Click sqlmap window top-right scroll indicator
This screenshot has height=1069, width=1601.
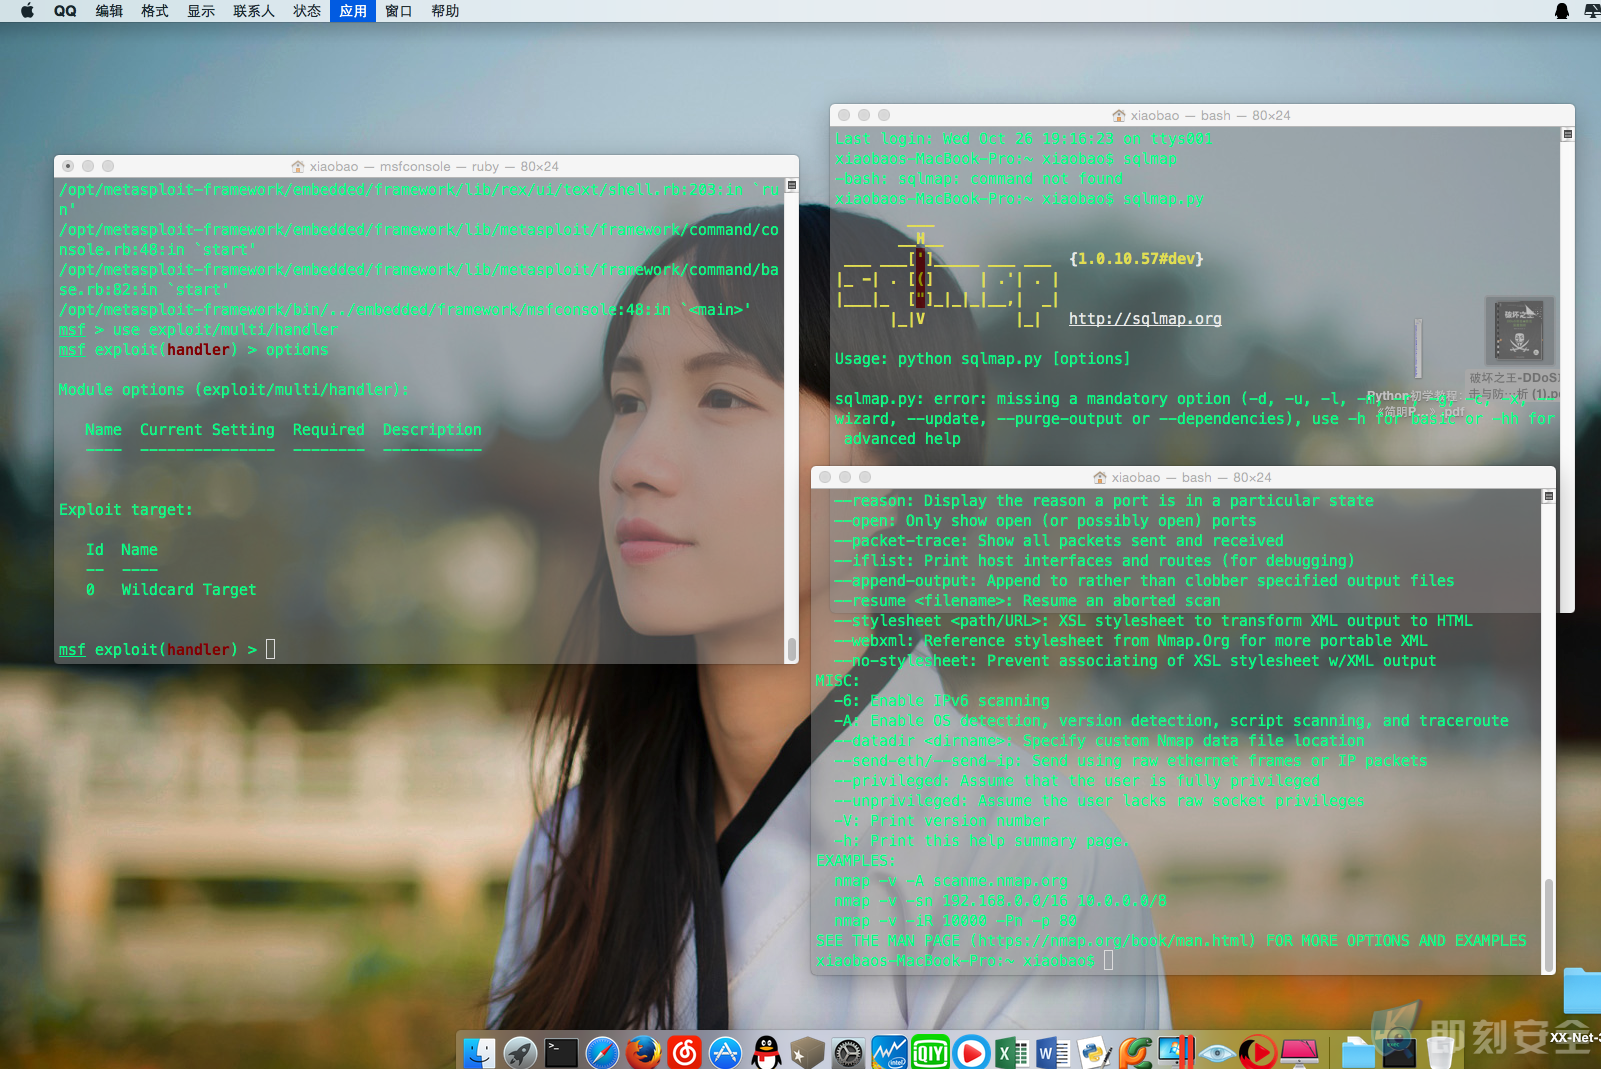(x=1568, y=134)
